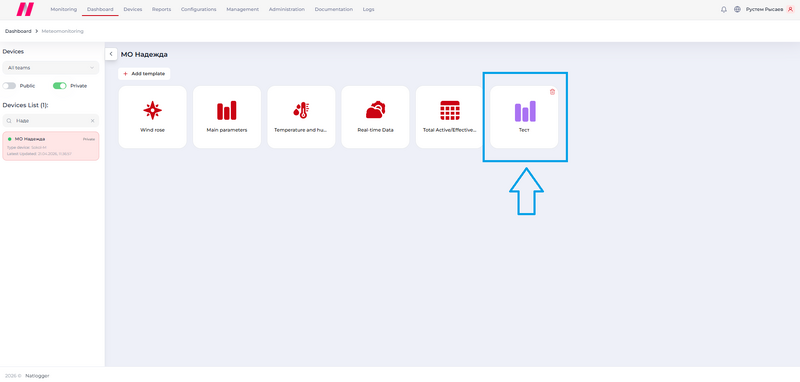Click the Private badge on device card

pos(89,139)
